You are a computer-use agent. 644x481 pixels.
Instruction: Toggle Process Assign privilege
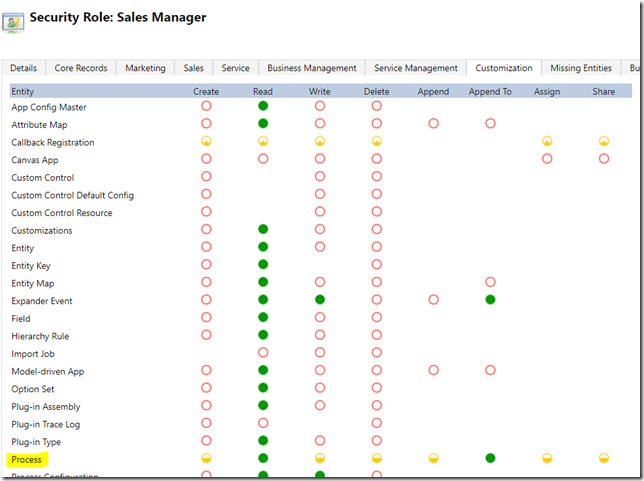tap(547, 458)
